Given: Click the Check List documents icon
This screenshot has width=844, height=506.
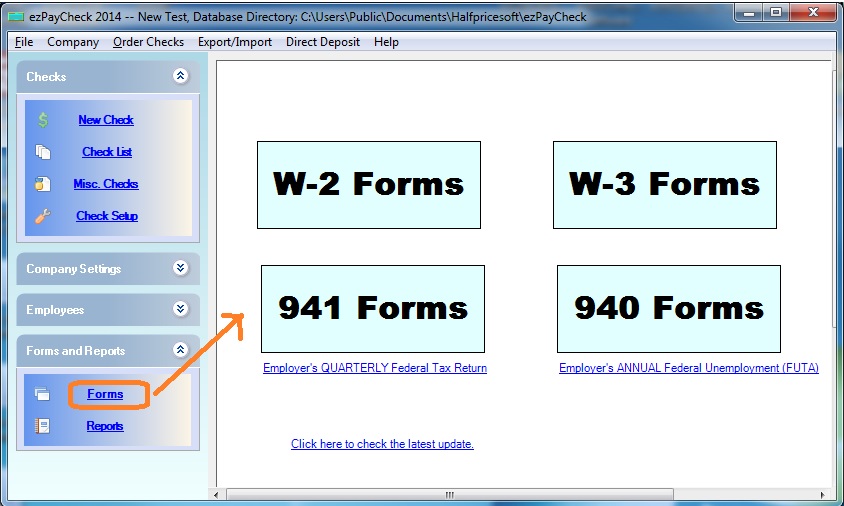Looking at the screenshot, I should coord(43,152).
